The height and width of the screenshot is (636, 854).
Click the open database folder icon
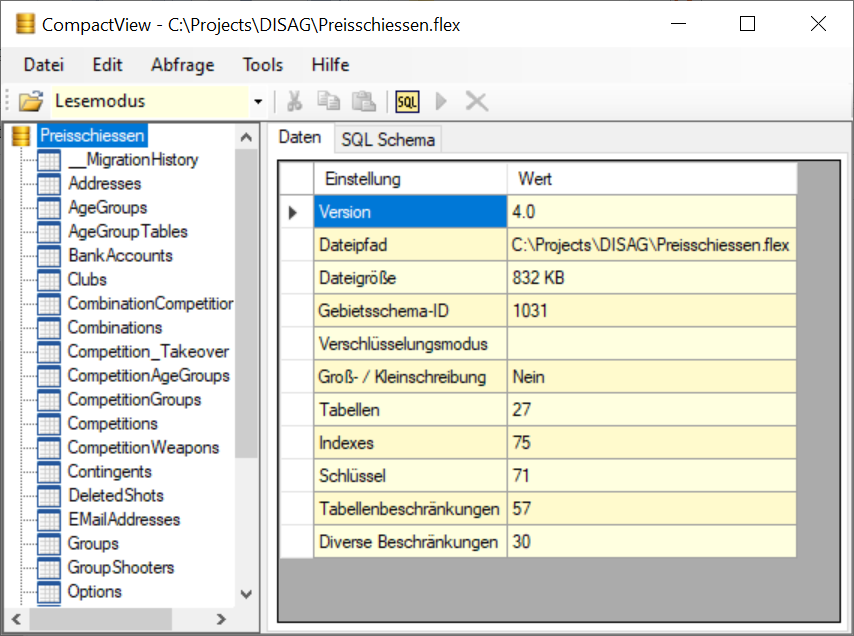click(x=31, y=101)
